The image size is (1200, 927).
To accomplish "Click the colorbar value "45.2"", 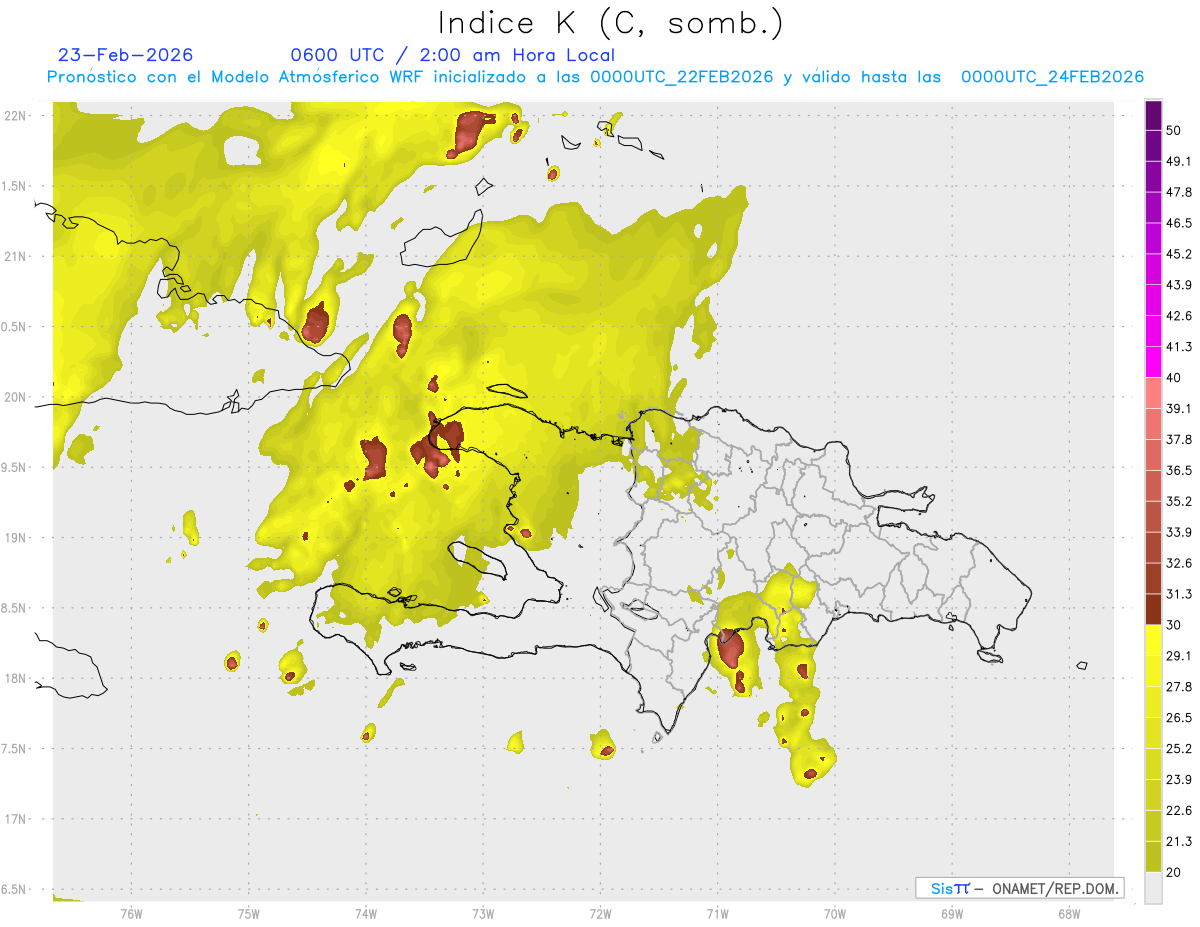I will click(1179, 254).
